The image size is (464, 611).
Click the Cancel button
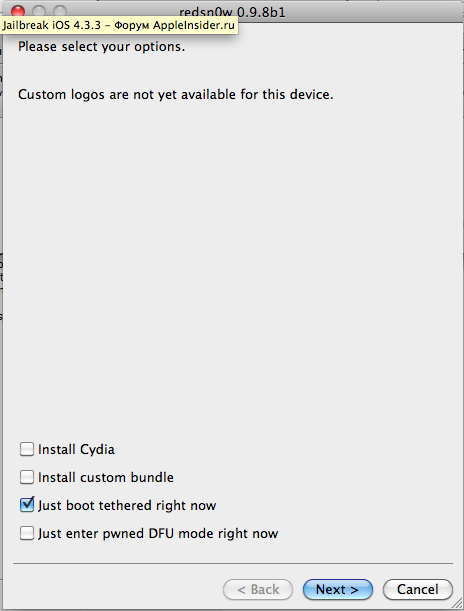click(x=418, y=590)
